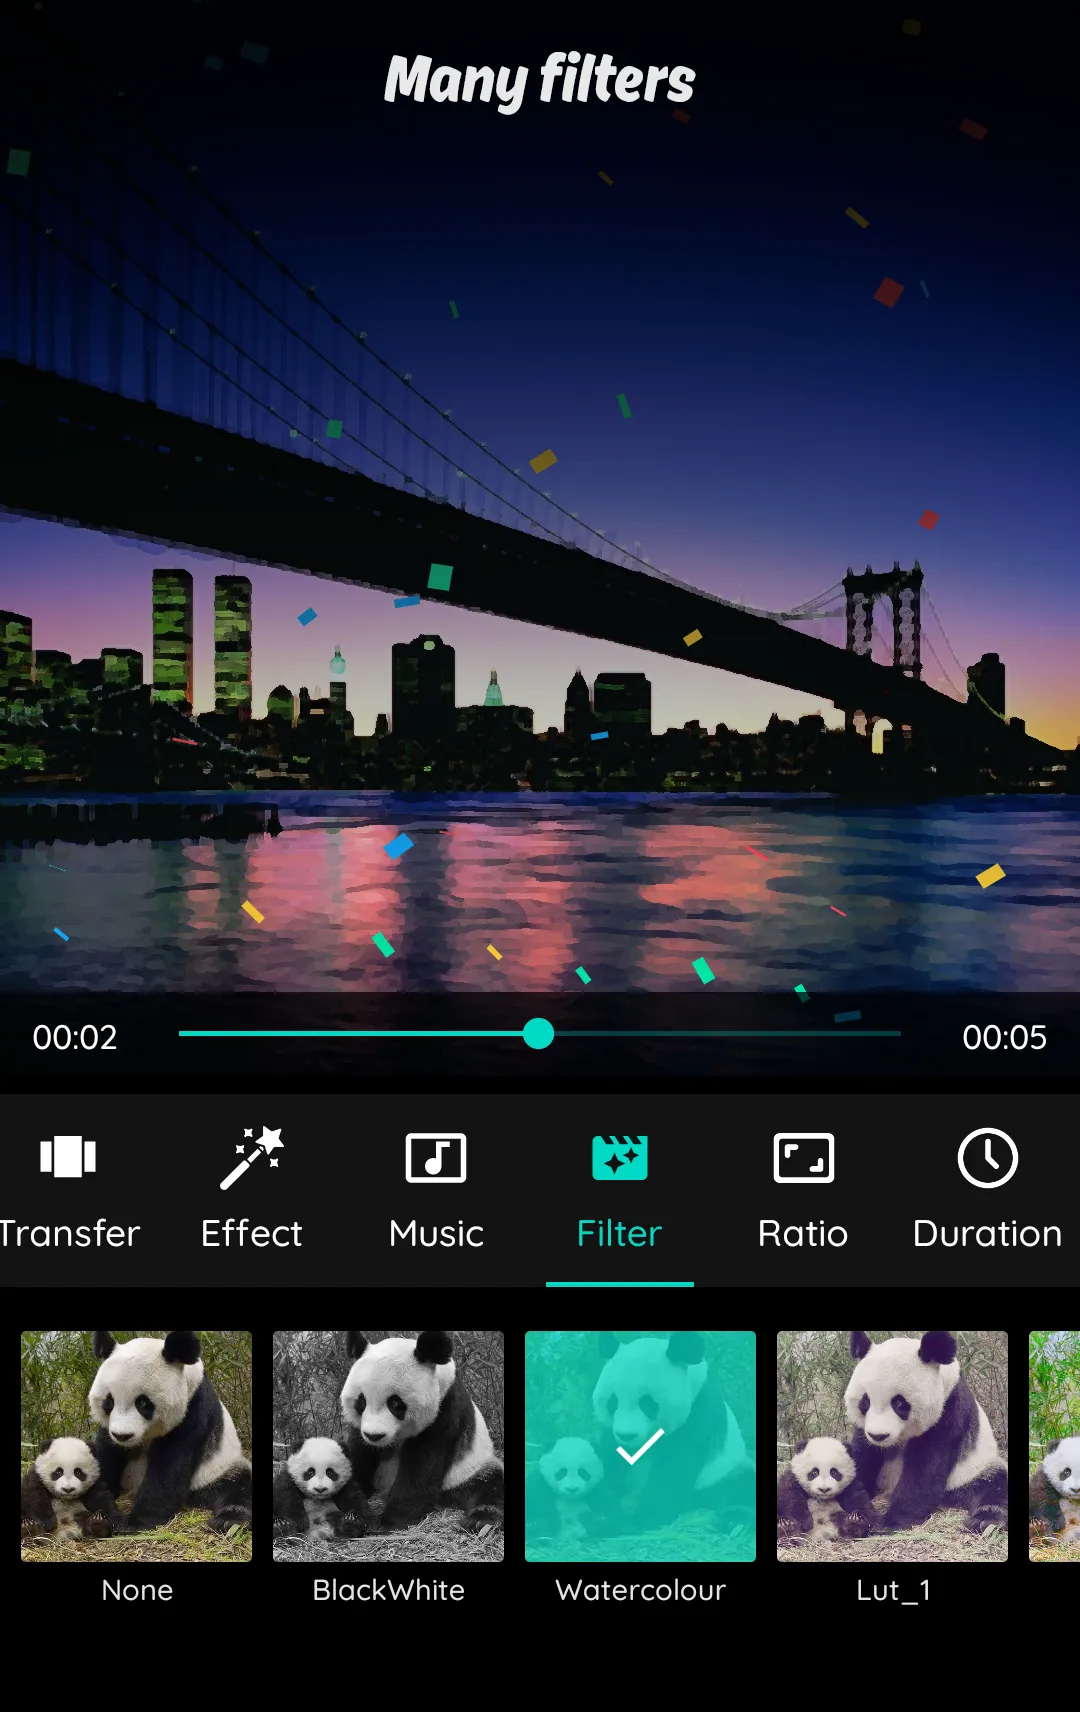The width and height of the screenshot is (1080, 1712).
Task: Switch to the Effect tab label
Action: [x=252, y=1234]
